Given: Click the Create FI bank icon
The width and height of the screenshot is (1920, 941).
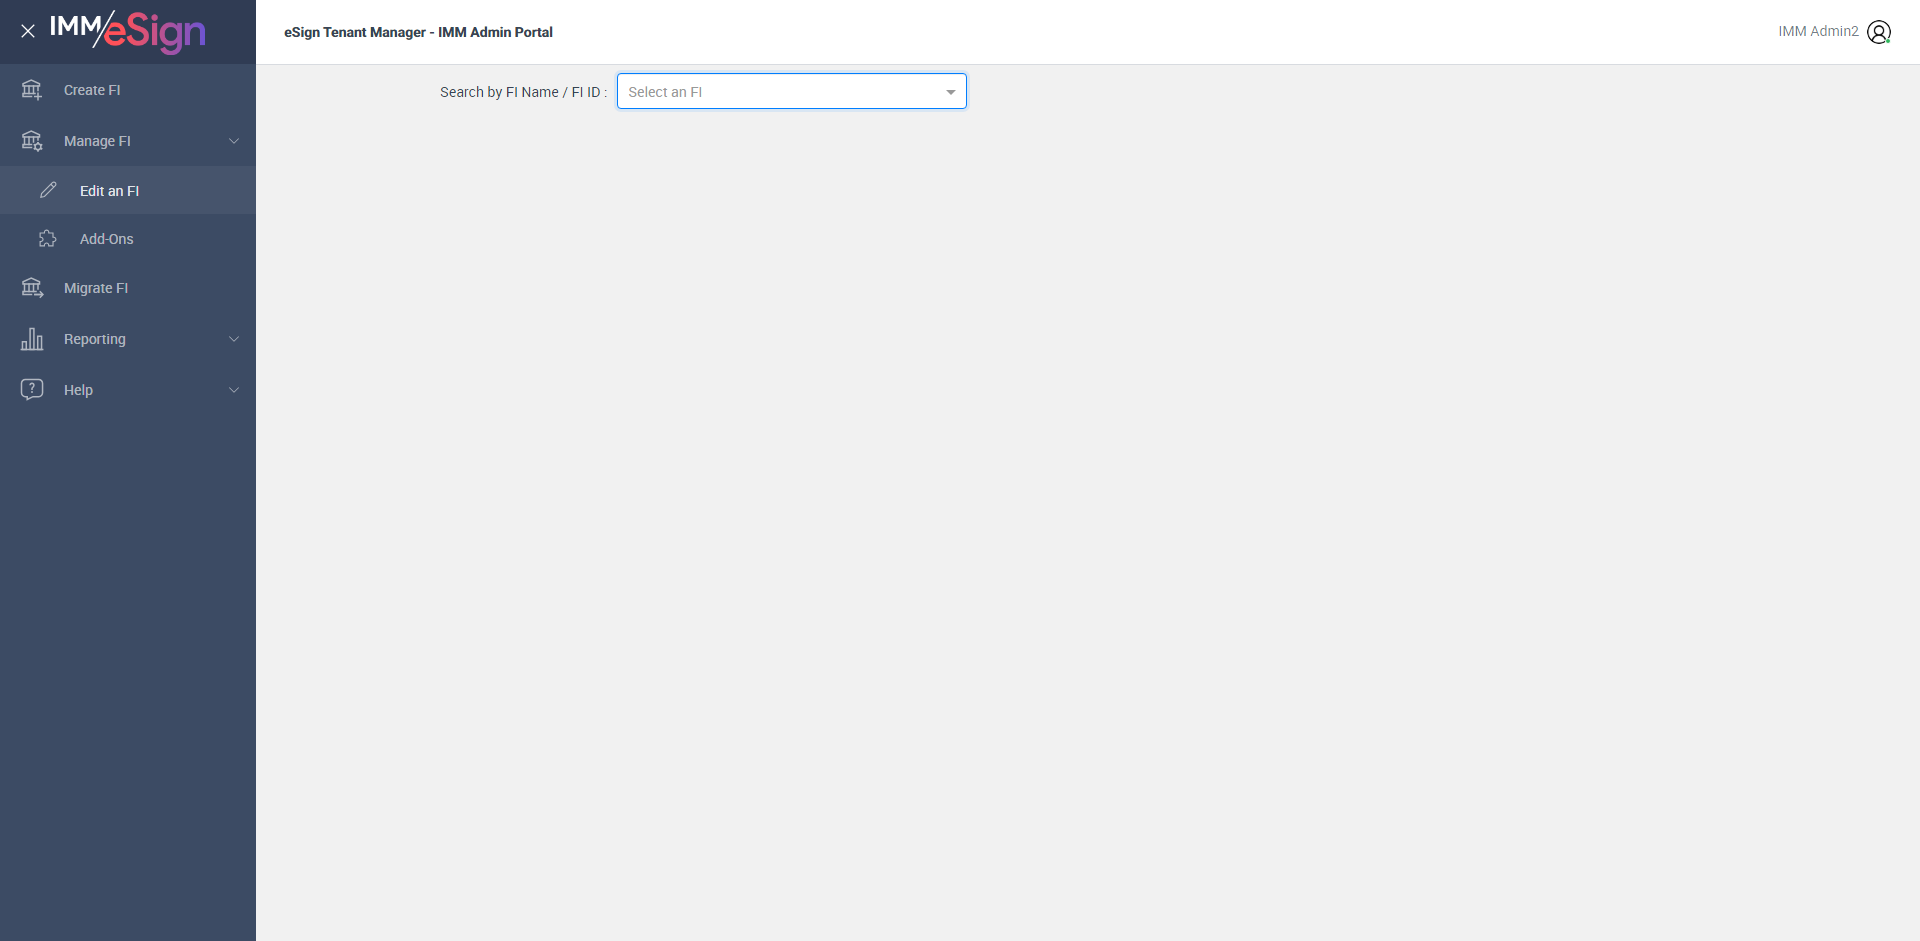Looking at the screenshot, I should pyautogui.click(x=32, y=90).
